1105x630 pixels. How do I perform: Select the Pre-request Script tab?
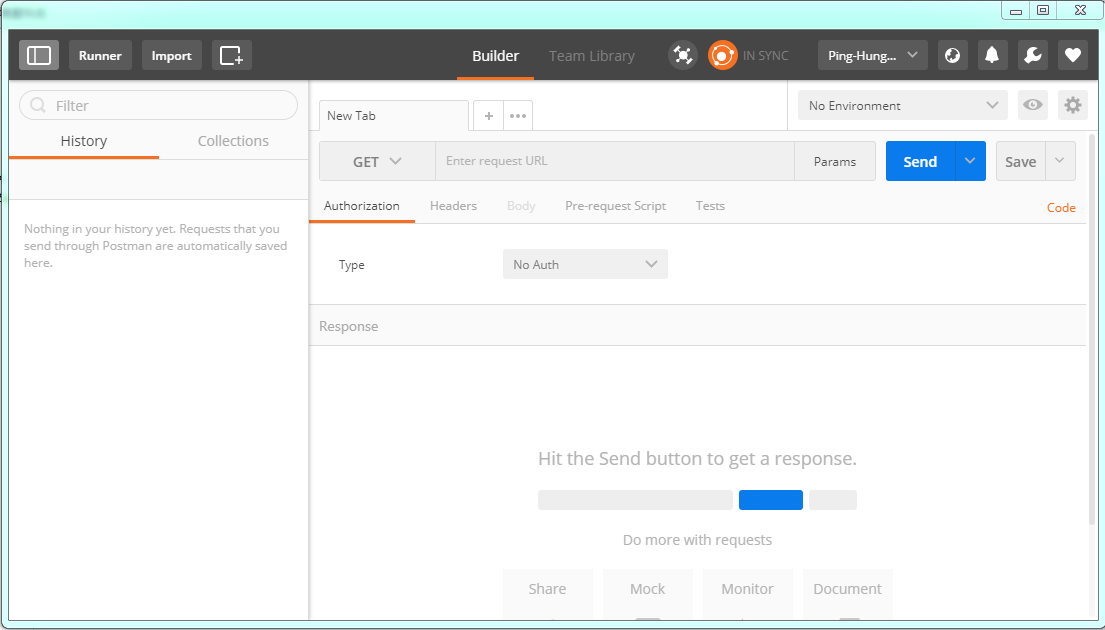click(615, 206)
